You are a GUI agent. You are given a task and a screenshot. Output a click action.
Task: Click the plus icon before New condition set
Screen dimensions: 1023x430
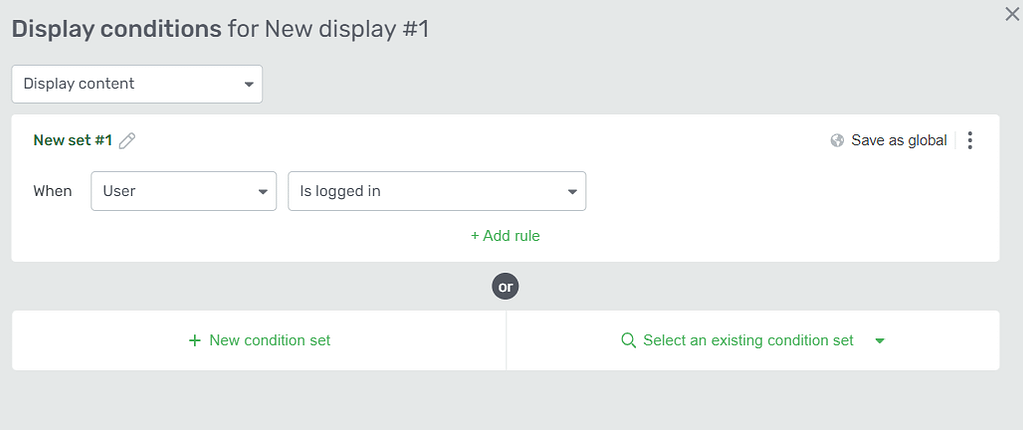tap(195, 341)
